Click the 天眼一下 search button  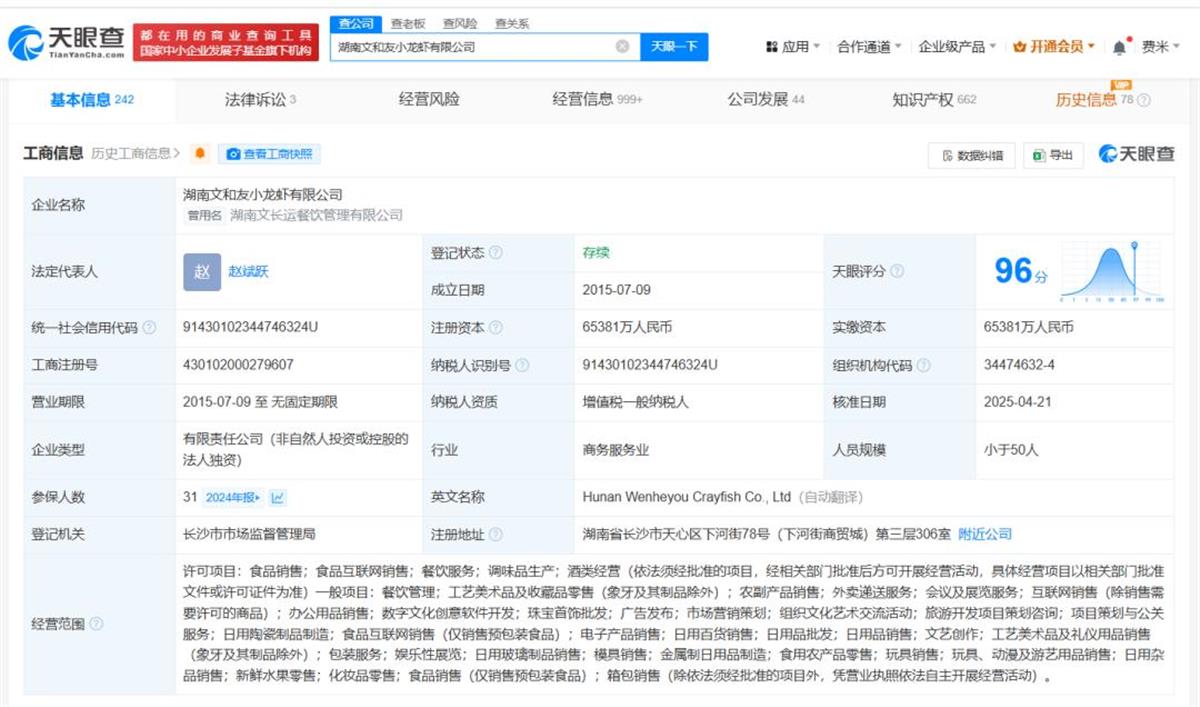pos(673,46)
